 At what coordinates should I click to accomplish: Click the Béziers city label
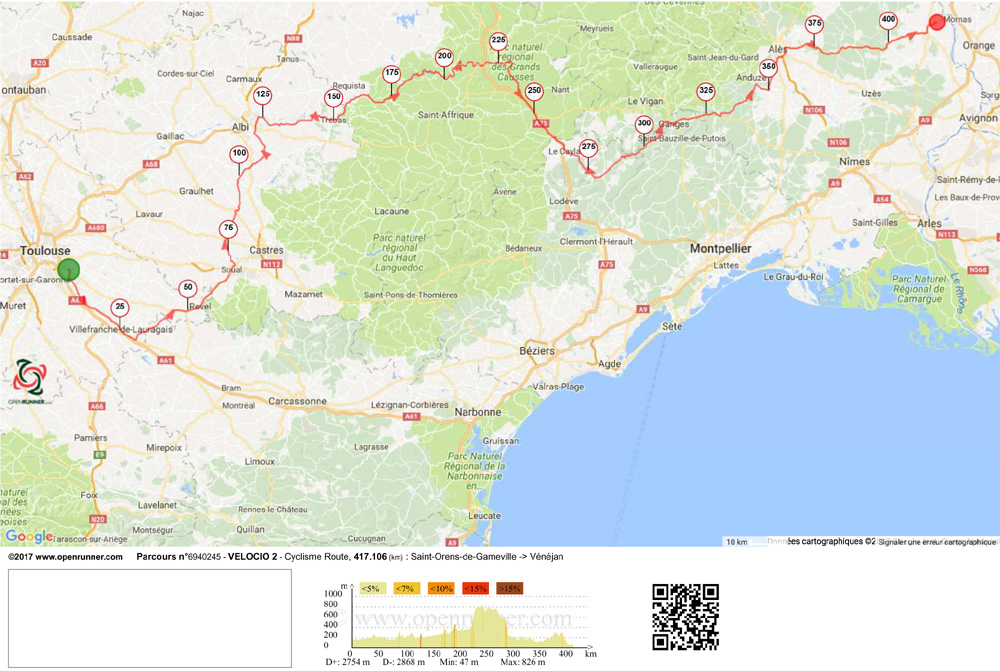tap(537, 351)
